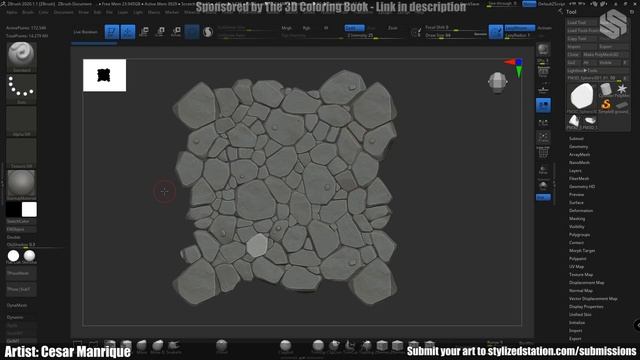Activate the Edit mode button
Screen dimensions: 640x360
pyautogui.click(x=111, y=32)
